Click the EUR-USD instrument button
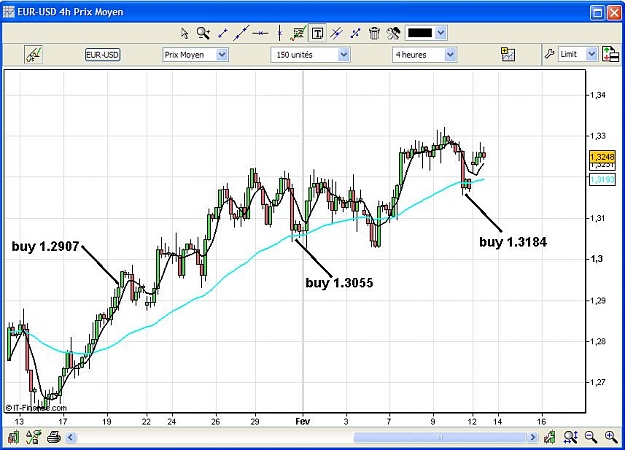 [102, 55]
